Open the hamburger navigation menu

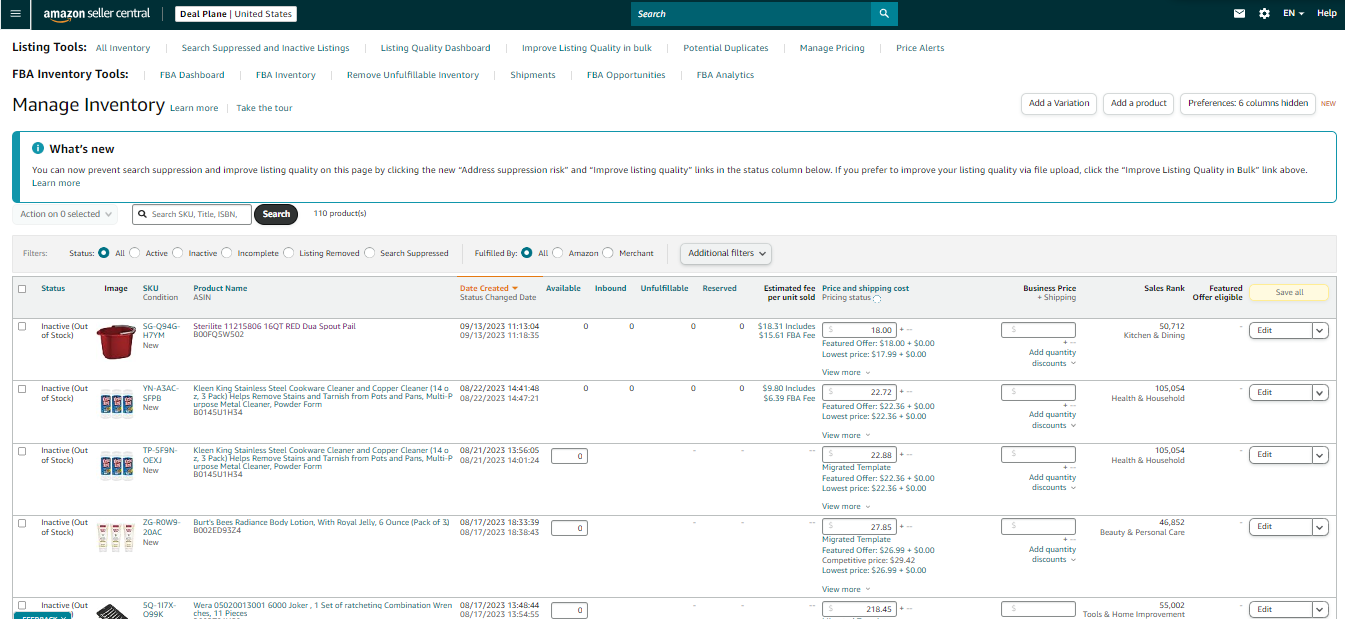click(x=15, y=14)
